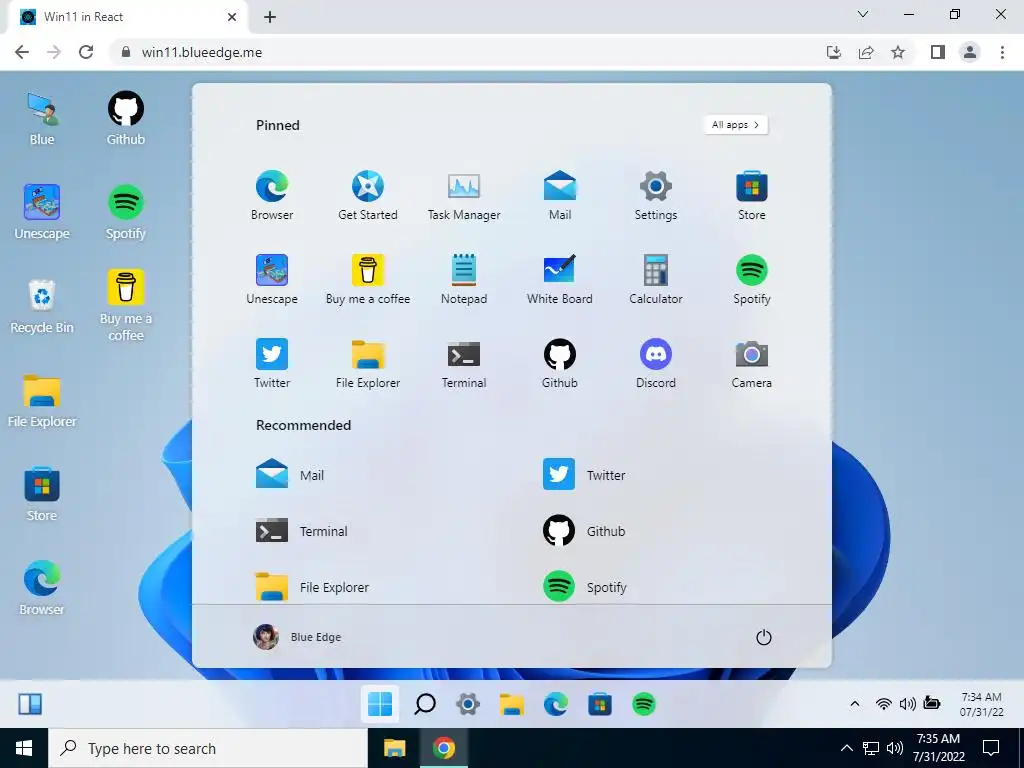Click the battery icon in Win11 tray
The height and width of the screenshot is (768, 1024).
(x=932, y=703)
